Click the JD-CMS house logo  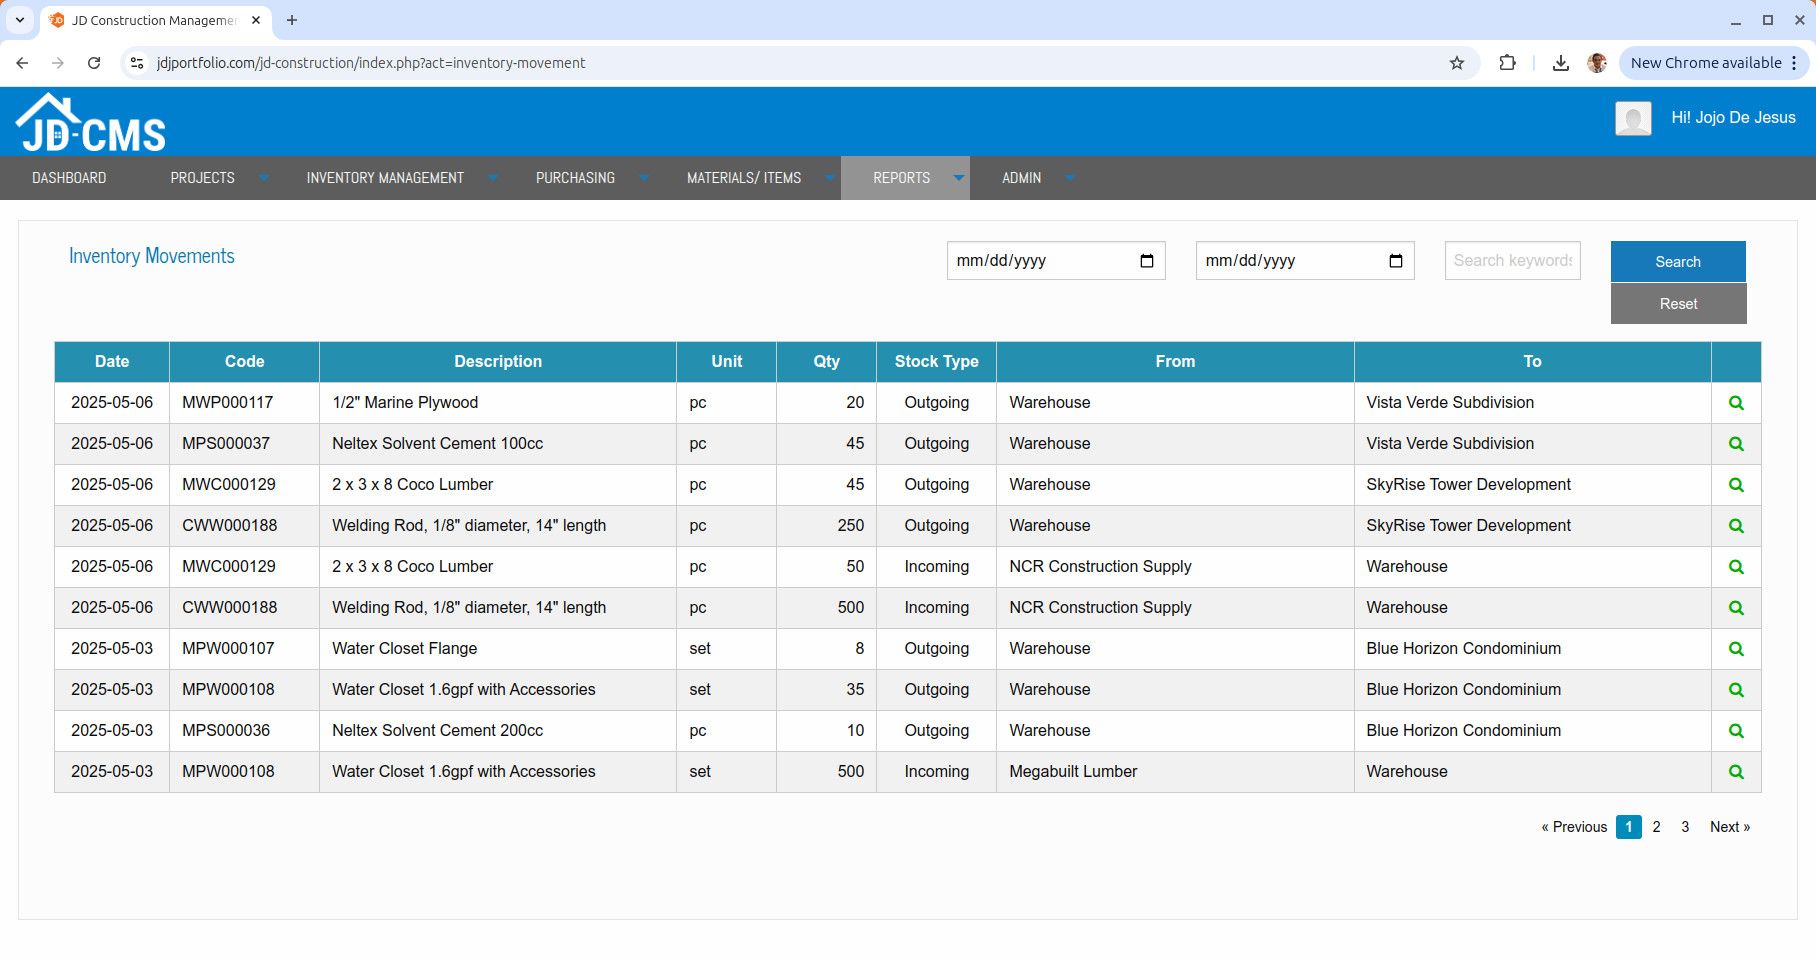[90, 124]
